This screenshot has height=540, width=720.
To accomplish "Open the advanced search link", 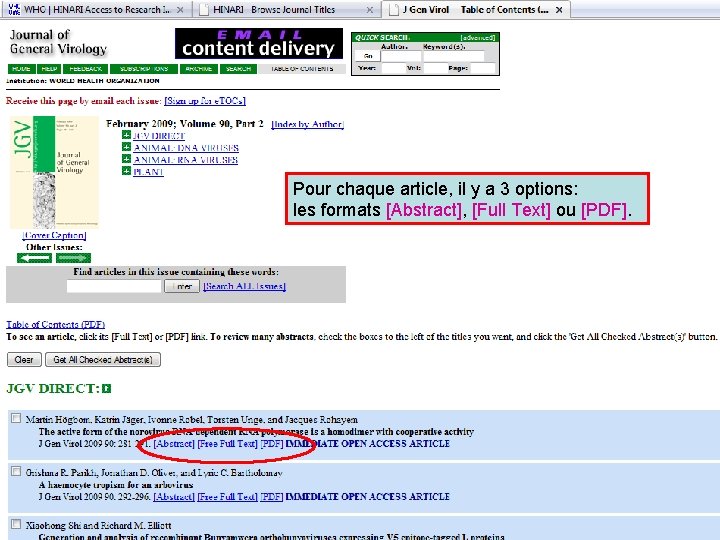I will click(478, 38).
